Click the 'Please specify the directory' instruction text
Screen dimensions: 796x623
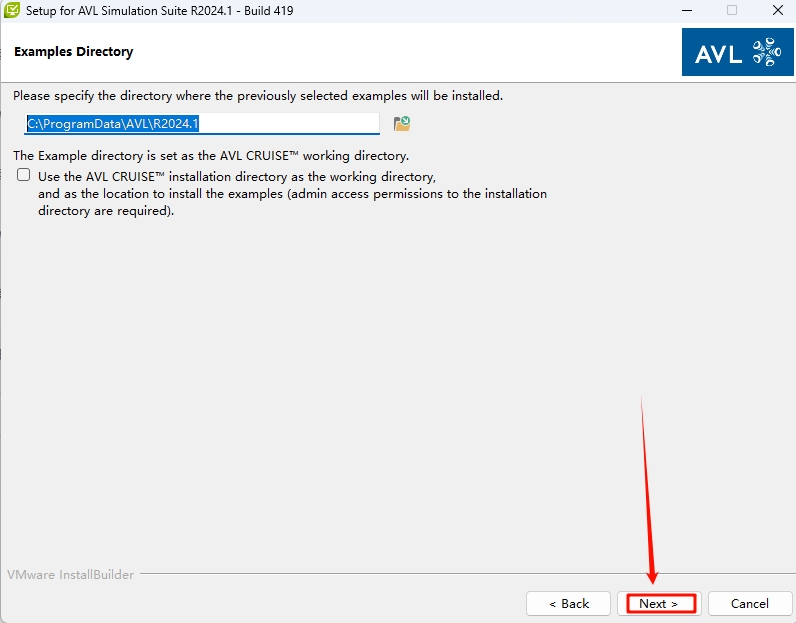257,96
